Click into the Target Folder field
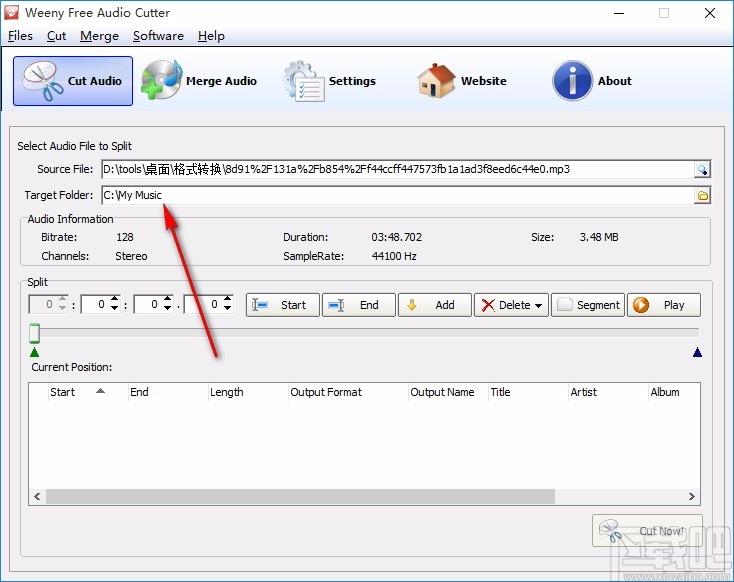The image size is (734, 582). 397,195
